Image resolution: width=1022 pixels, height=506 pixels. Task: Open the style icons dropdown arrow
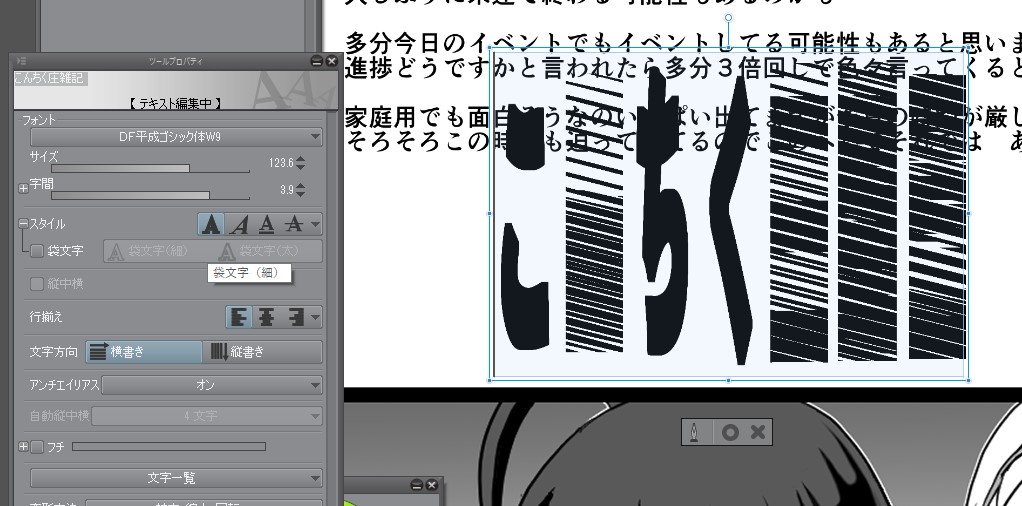point(315,224)
